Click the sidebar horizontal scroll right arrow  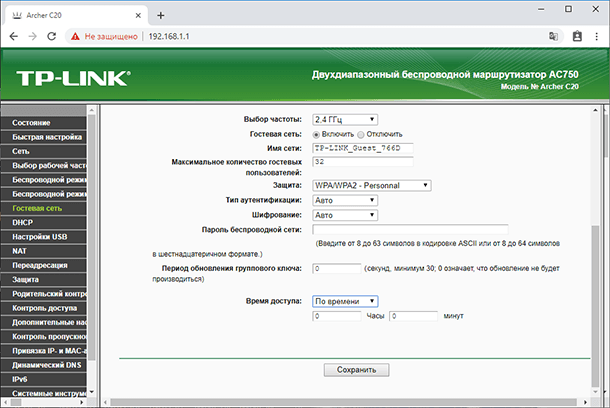pyautogui.click(x=81, y=402)
